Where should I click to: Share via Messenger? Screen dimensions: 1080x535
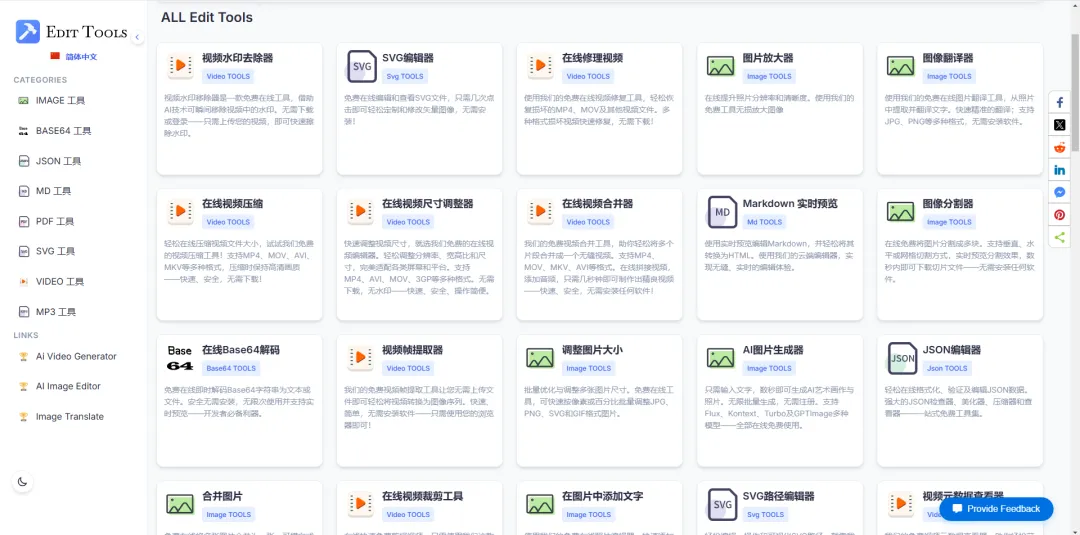1059,193
